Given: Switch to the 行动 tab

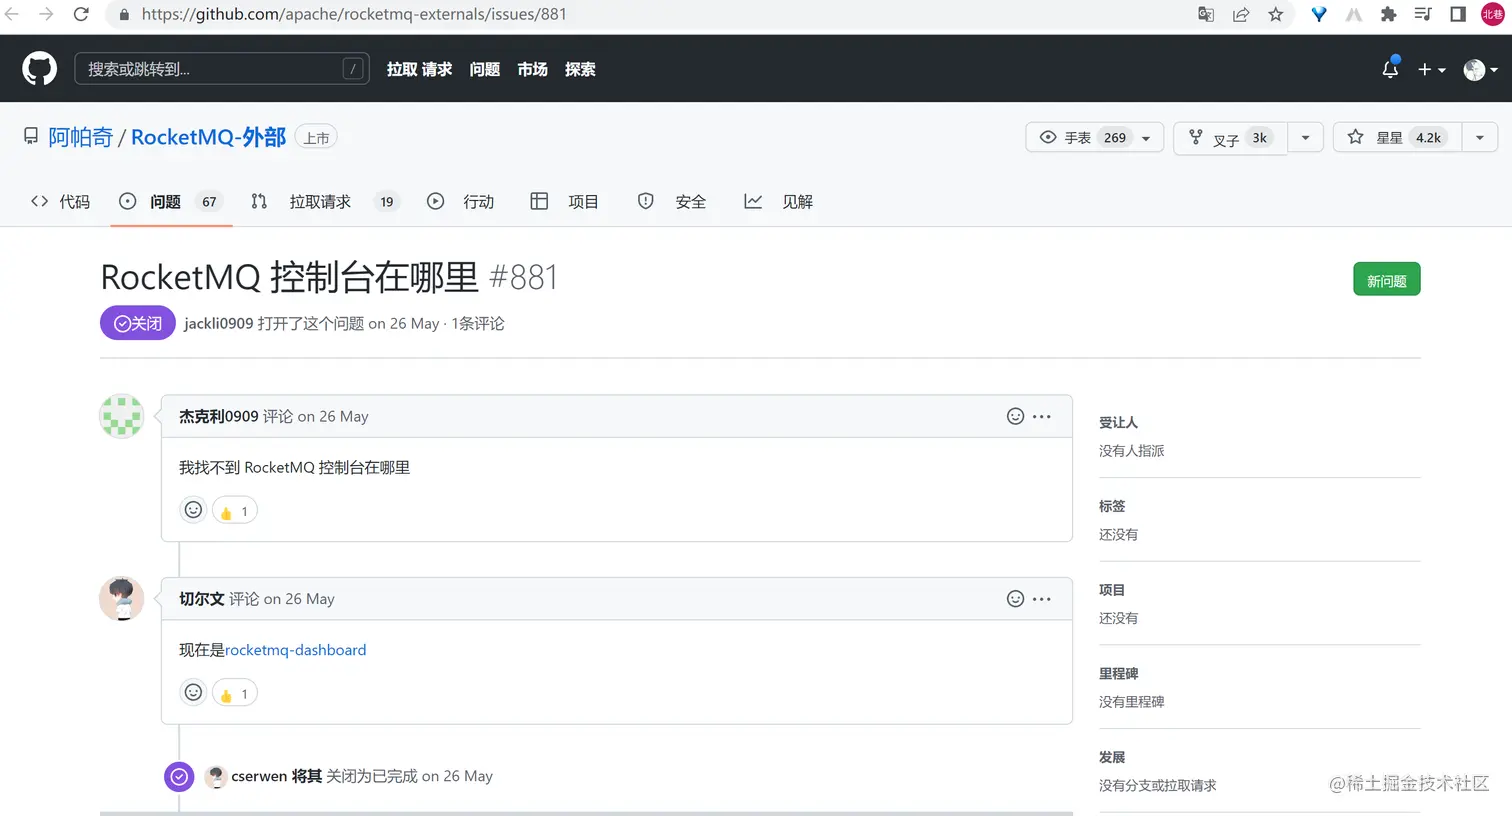Looking at the screenshot, I should click(461, 202).
